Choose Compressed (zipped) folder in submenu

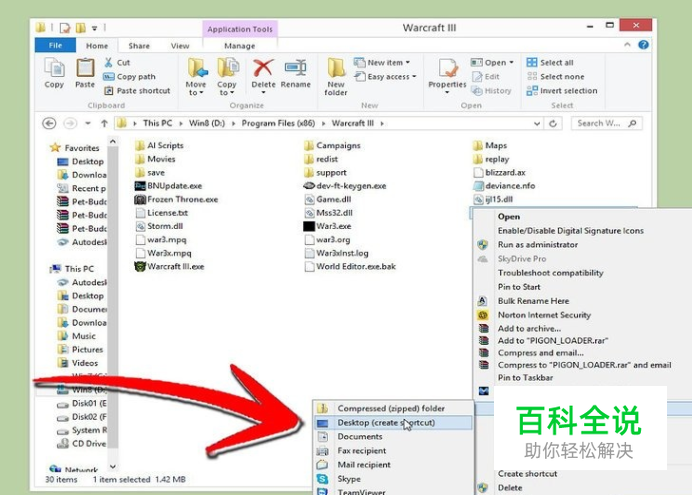click(x=393, y=409)
